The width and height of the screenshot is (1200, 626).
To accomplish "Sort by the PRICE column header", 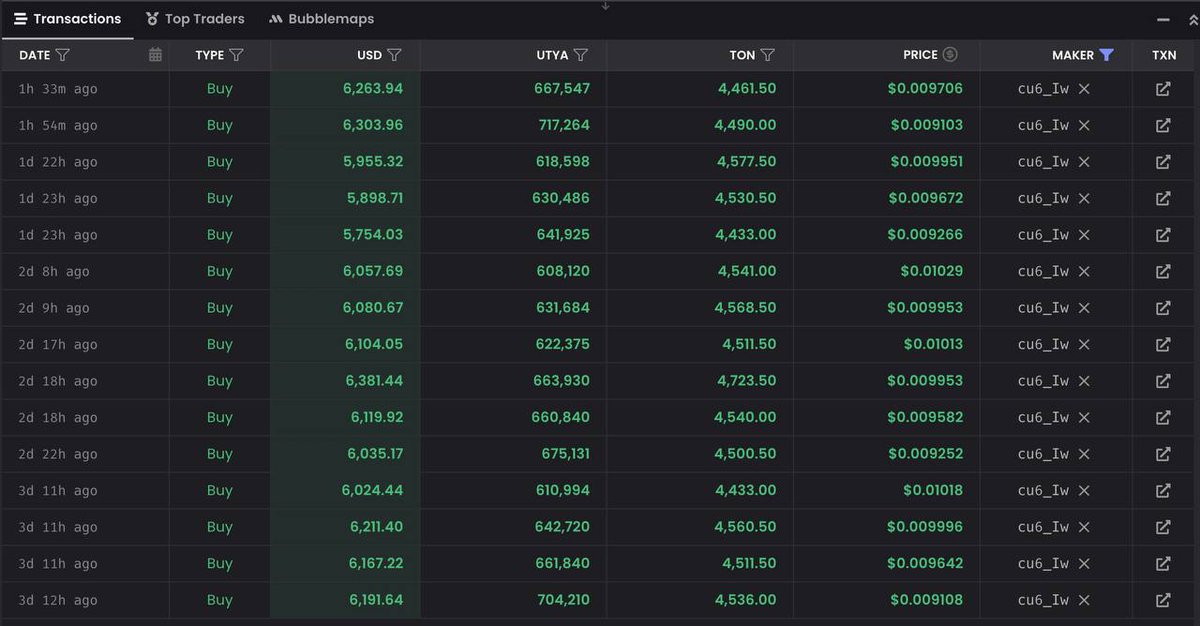I will [920, 55].
